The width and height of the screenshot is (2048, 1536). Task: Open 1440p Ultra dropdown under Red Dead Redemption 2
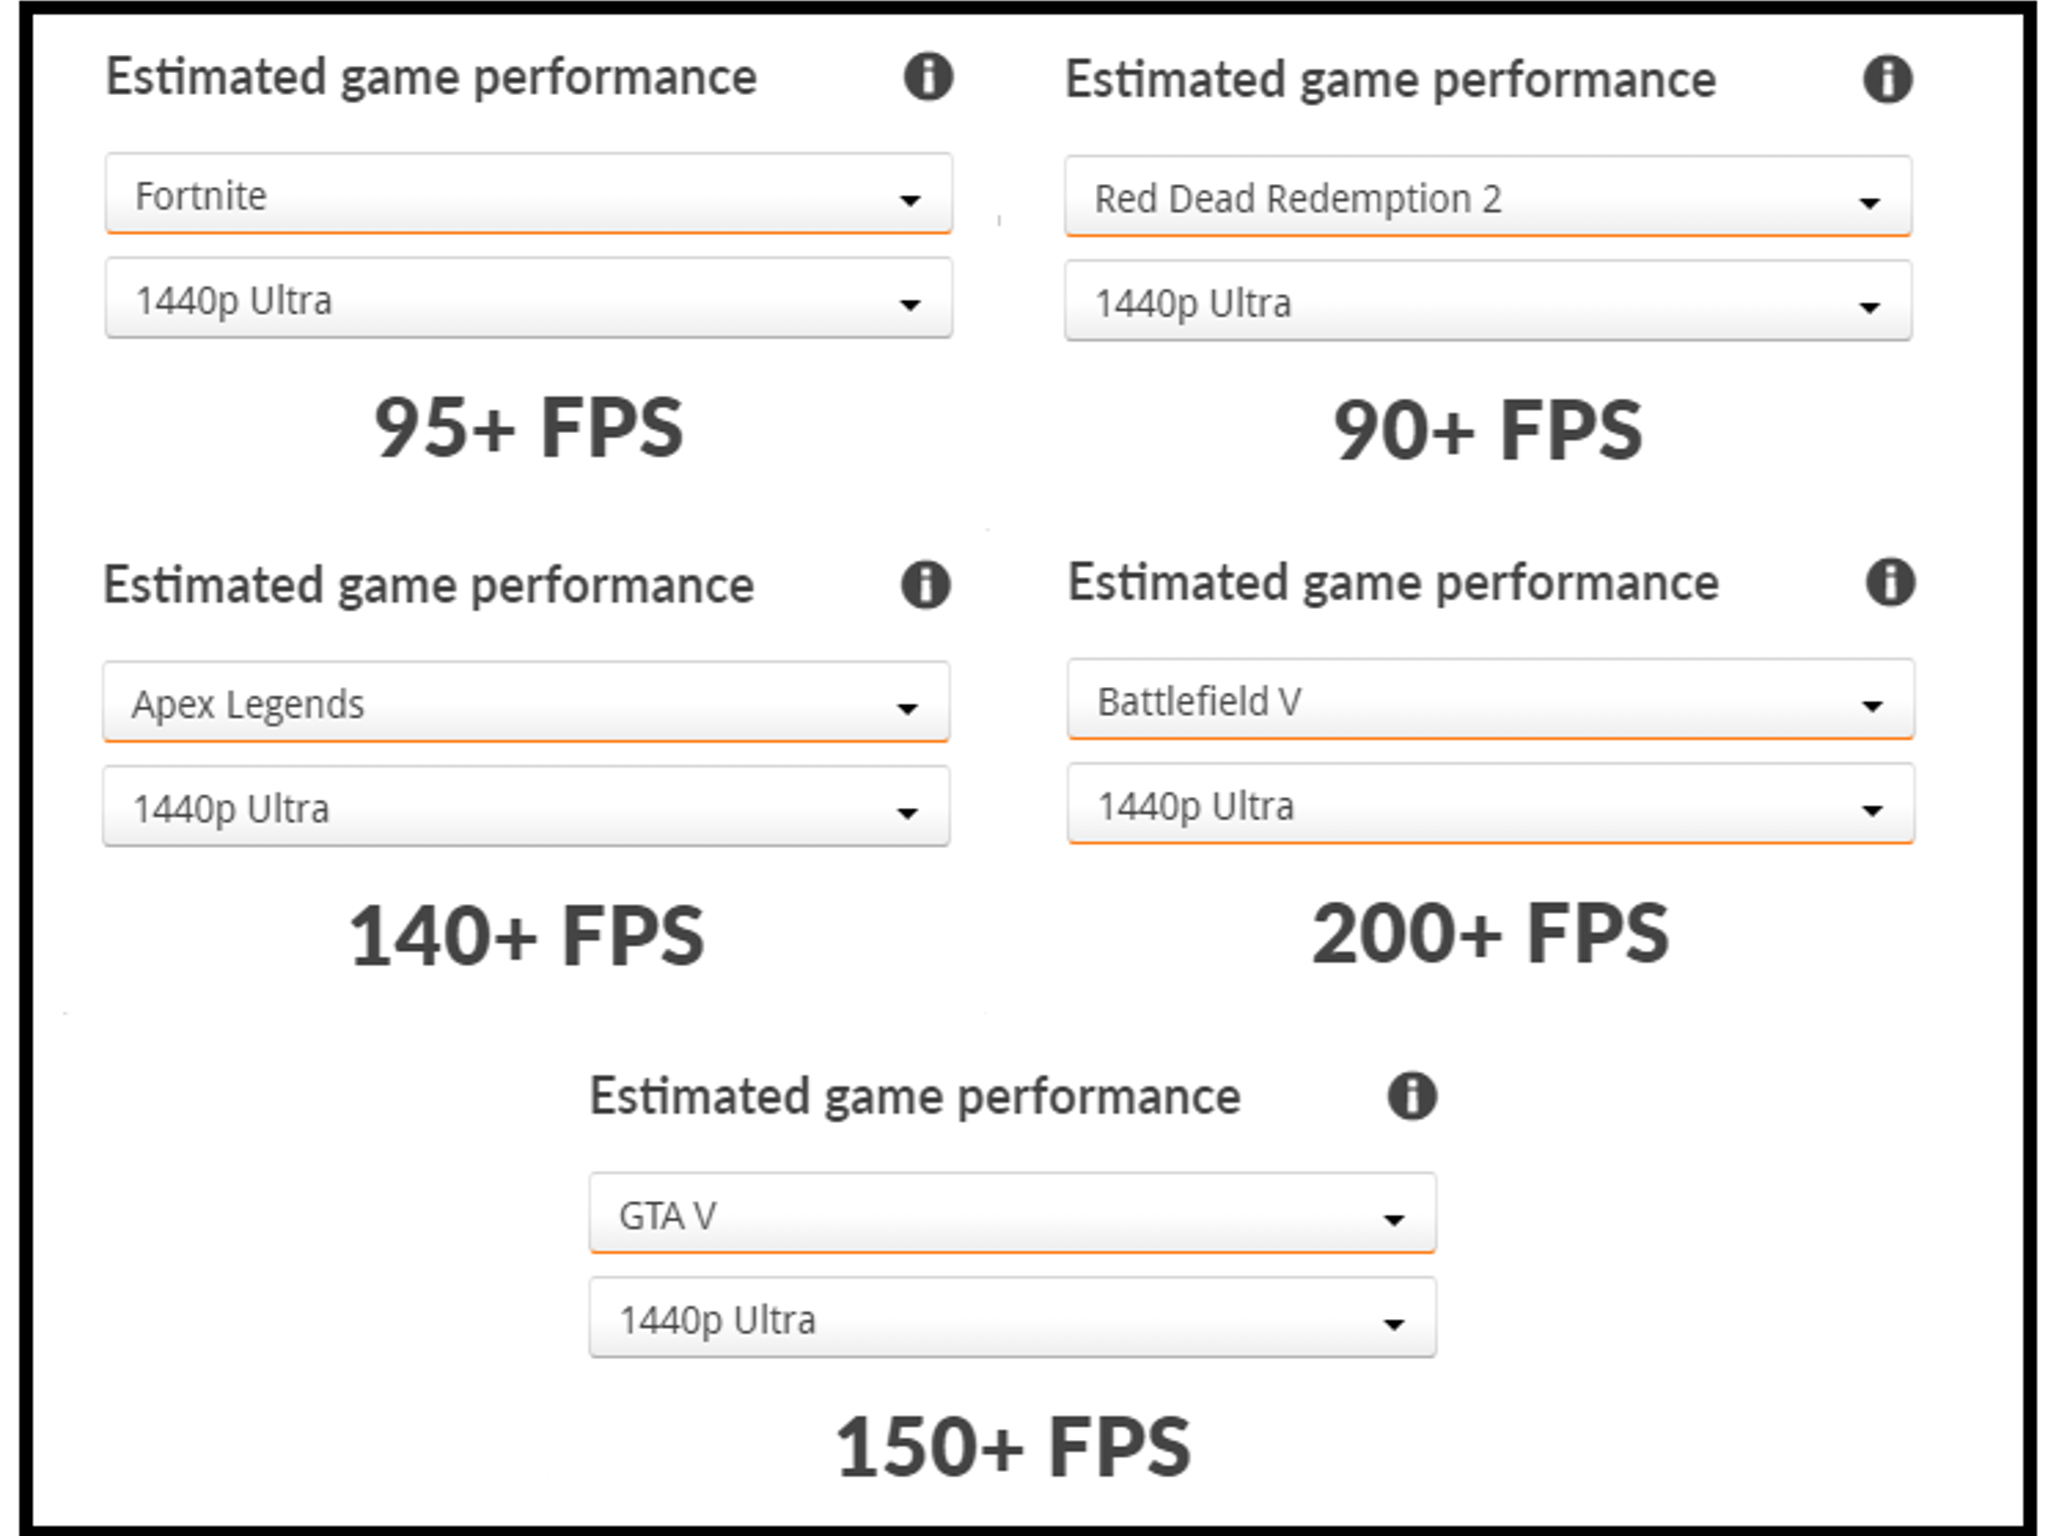[1488, 301]
